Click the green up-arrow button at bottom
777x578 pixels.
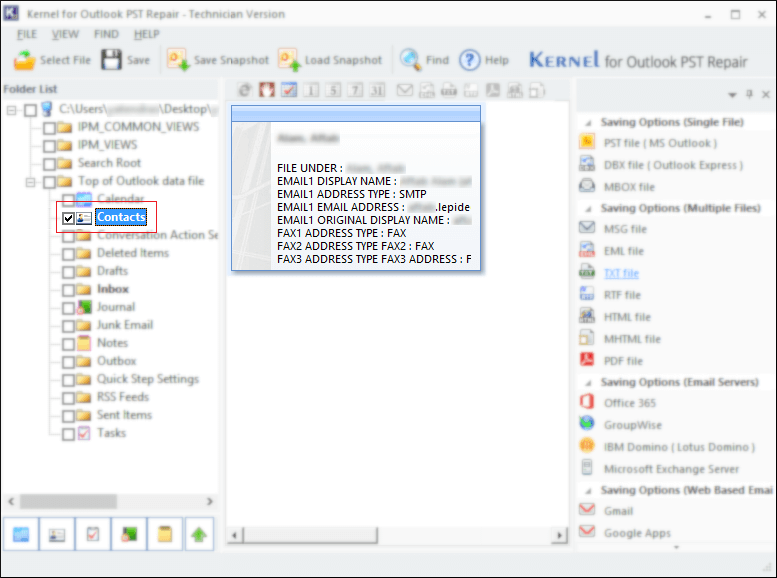[x=199, y=534]
